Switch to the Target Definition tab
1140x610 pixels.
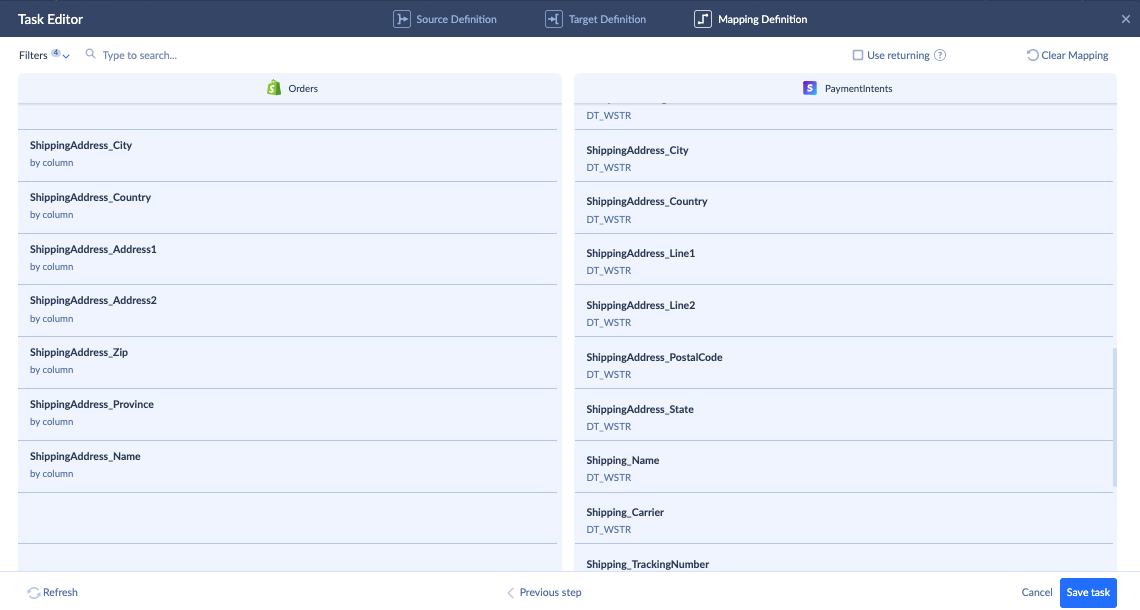click(605, 18)
